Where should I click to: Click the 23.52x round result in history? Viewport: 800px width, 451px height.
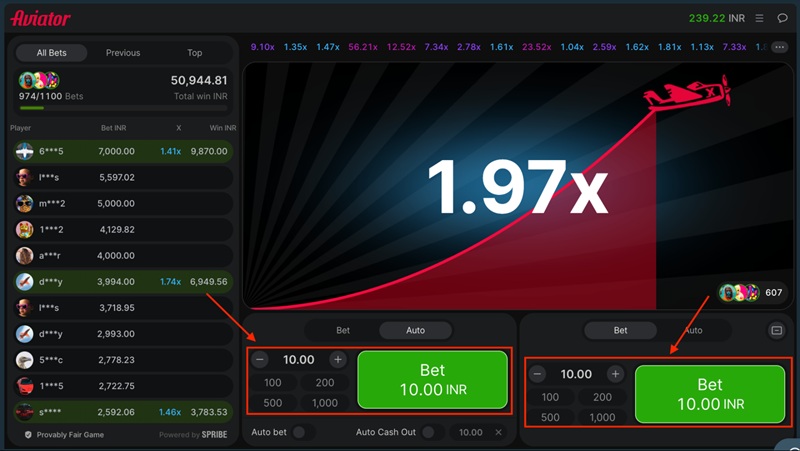pos(536,47)
